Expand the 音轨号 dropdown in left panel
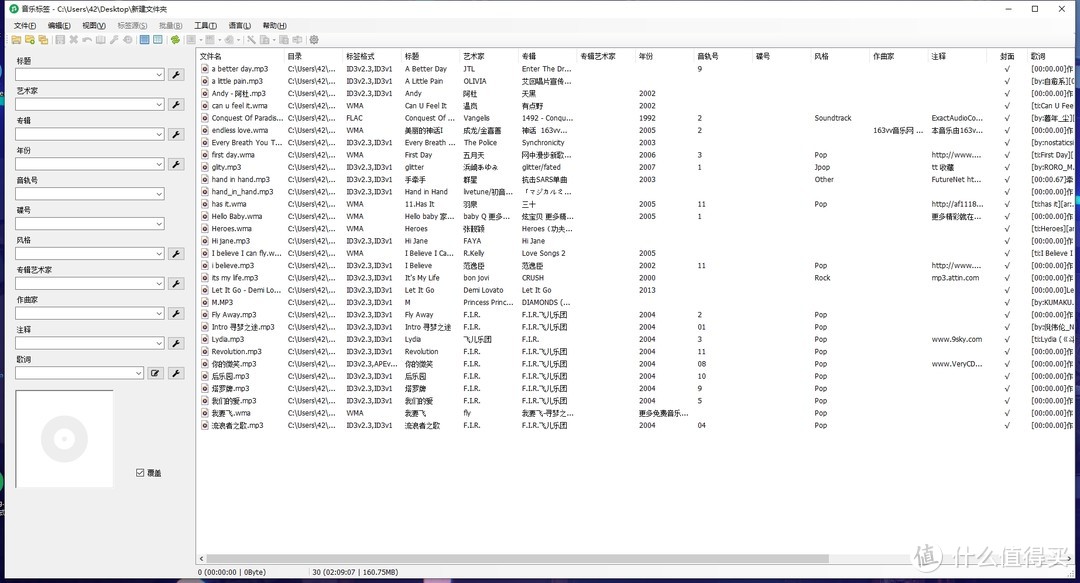The image size is (1080, 583). 158,194
